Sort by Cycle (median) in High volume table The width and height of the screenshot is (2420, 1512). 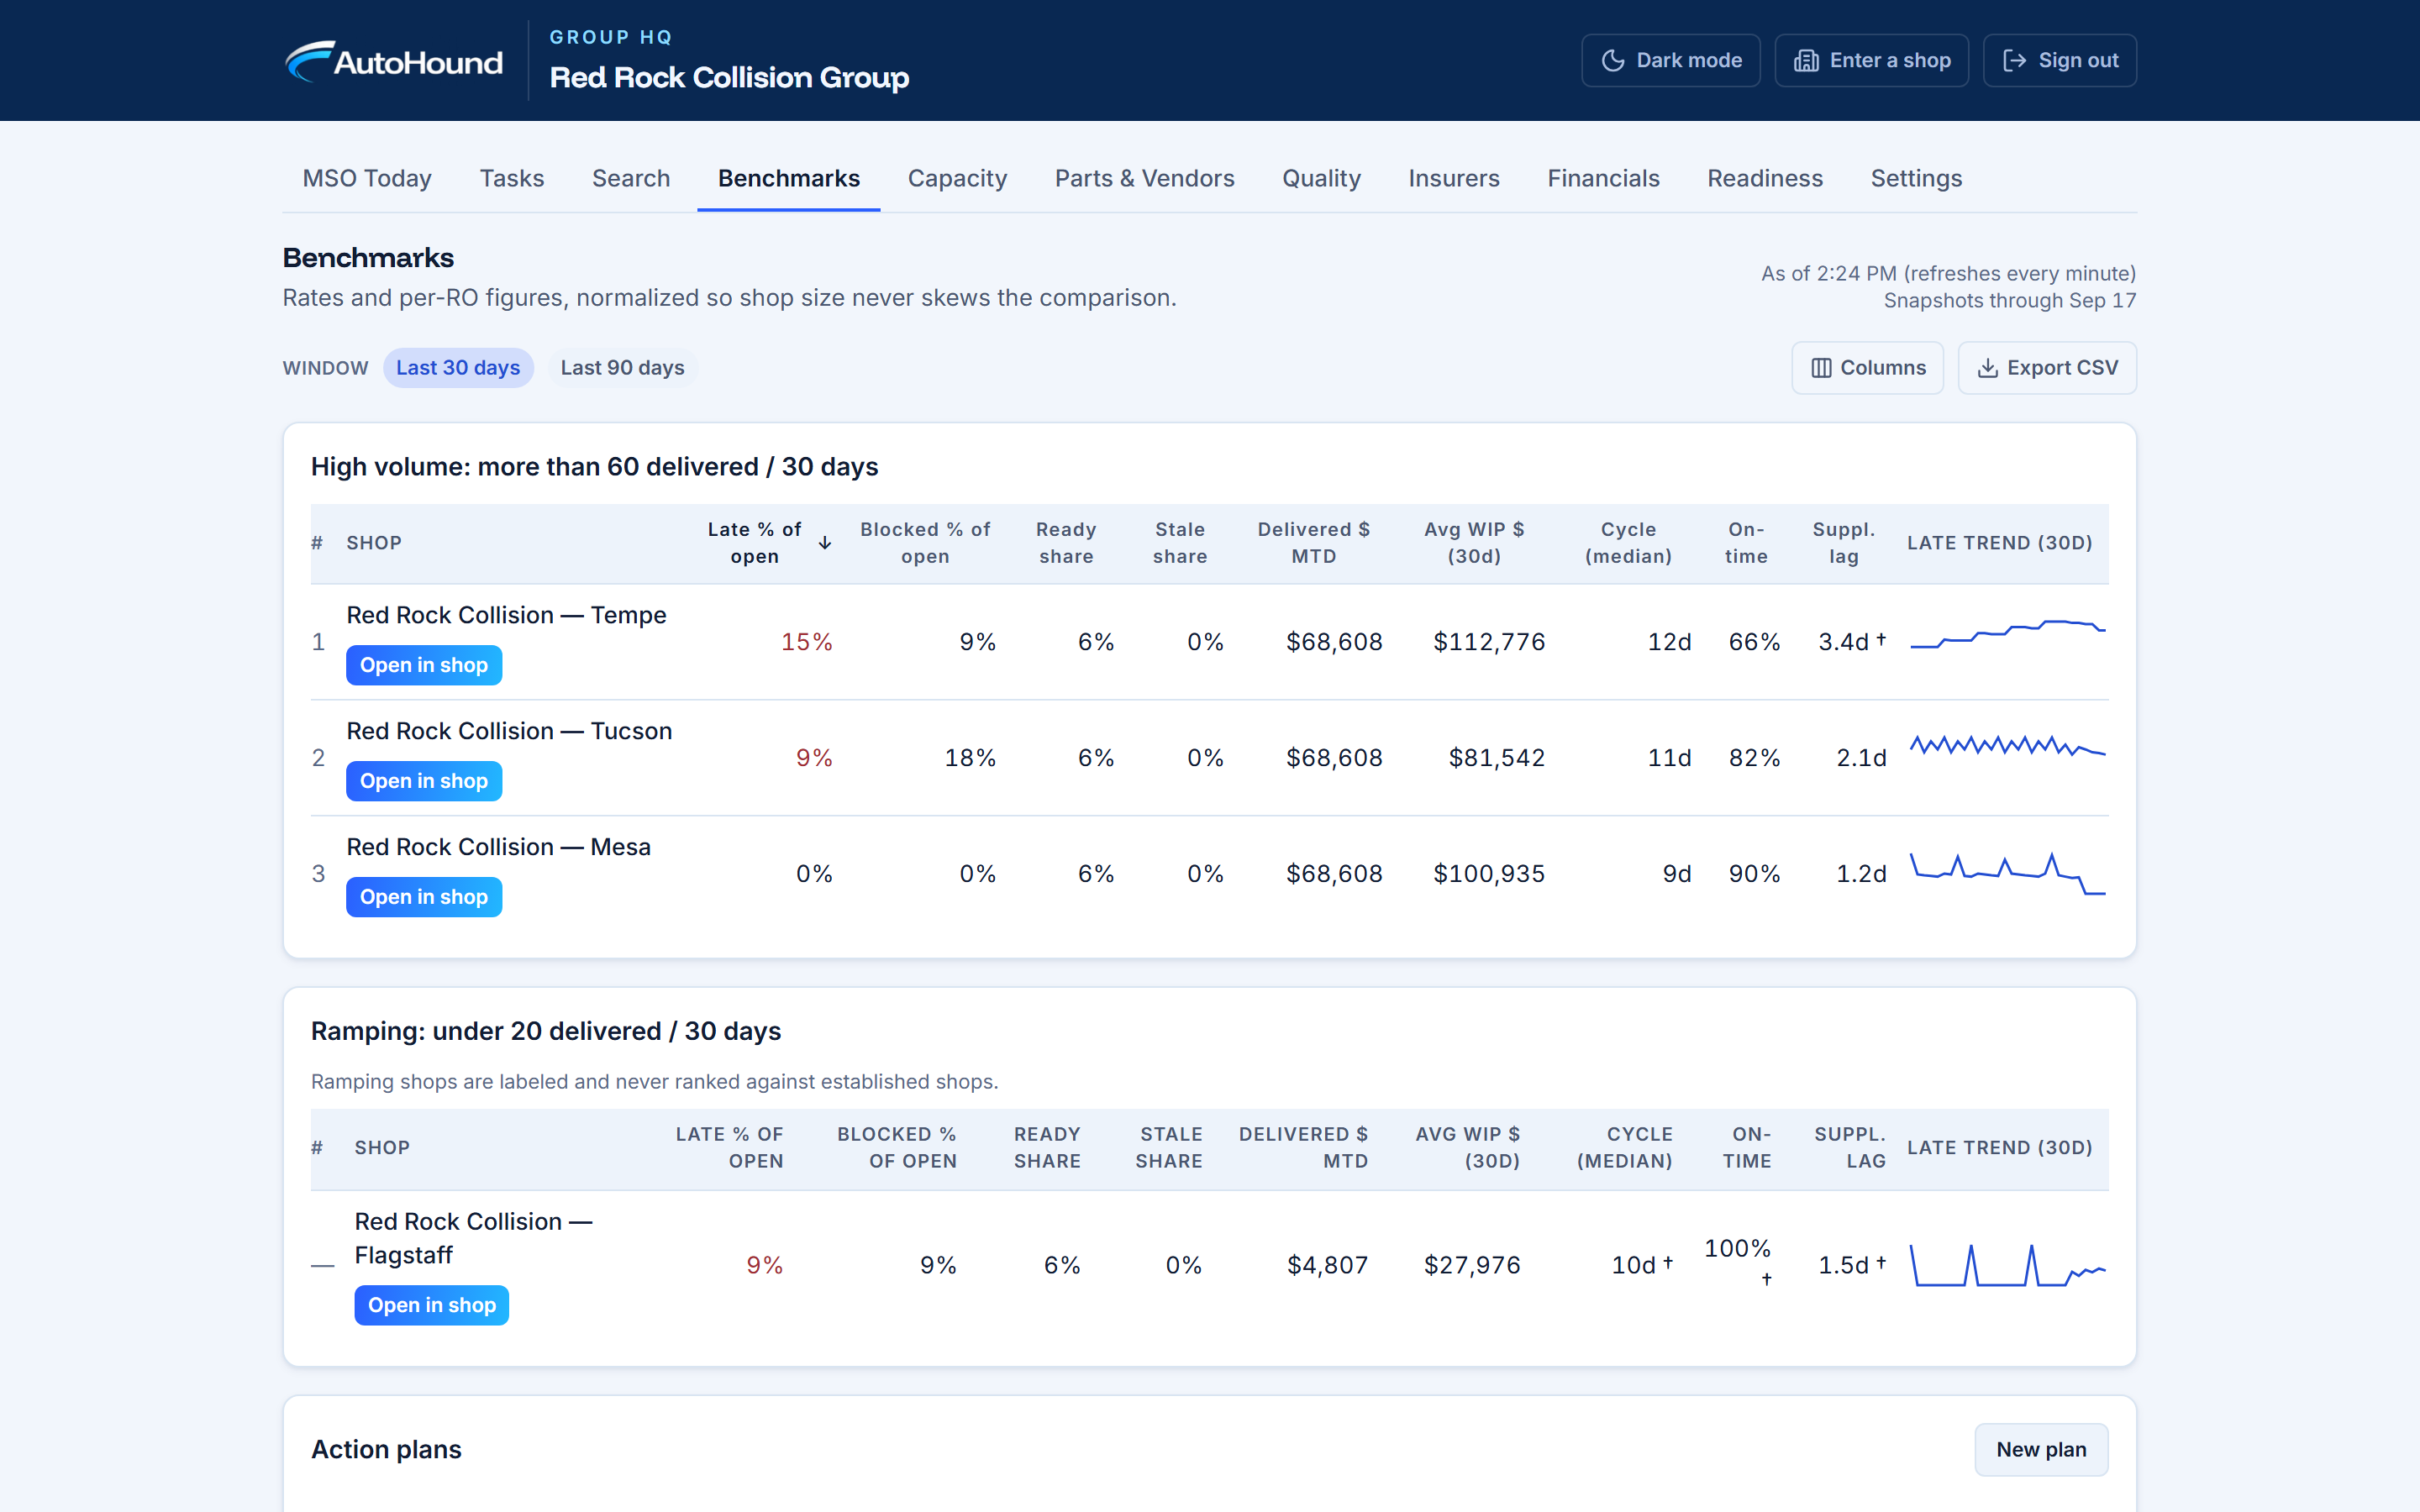tap(1628, 543)
